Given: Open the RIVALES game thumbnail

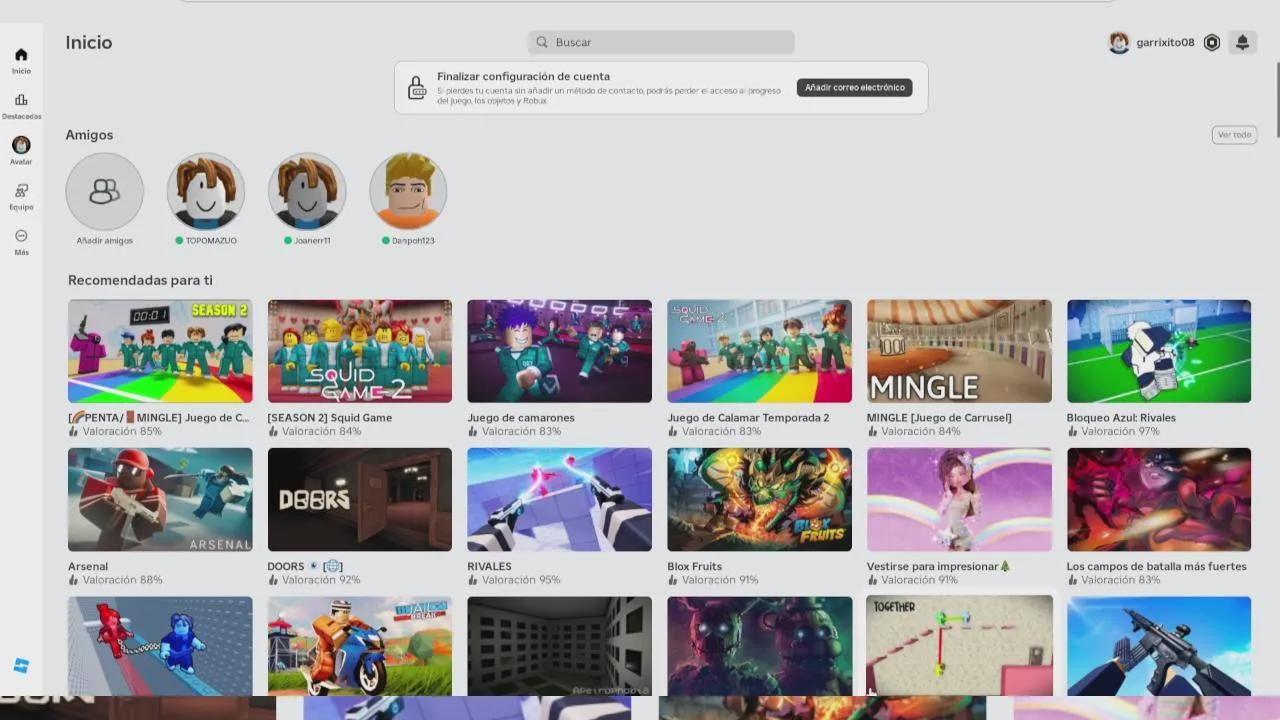Looking at the screenshot, I should click(559, 499).
